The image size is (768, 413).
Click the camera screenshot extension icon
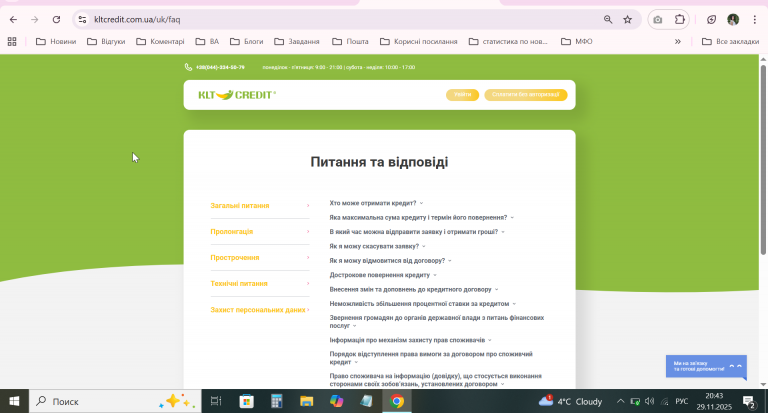(x=658, y=20)
